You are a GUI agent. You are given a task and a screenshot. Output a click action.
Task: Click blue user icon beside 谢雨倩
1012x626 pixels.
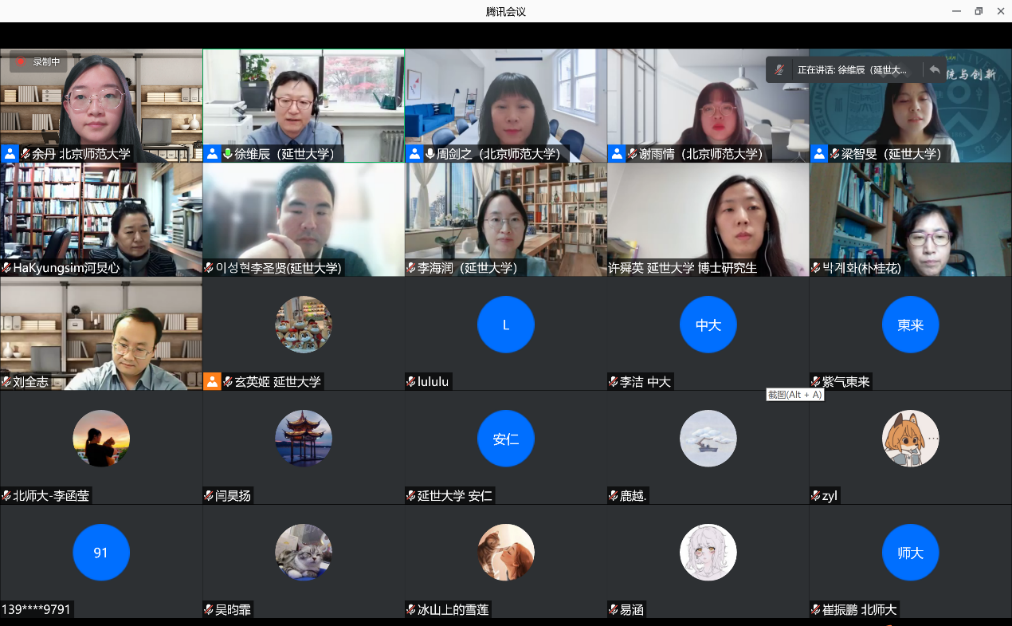[617, 154]
